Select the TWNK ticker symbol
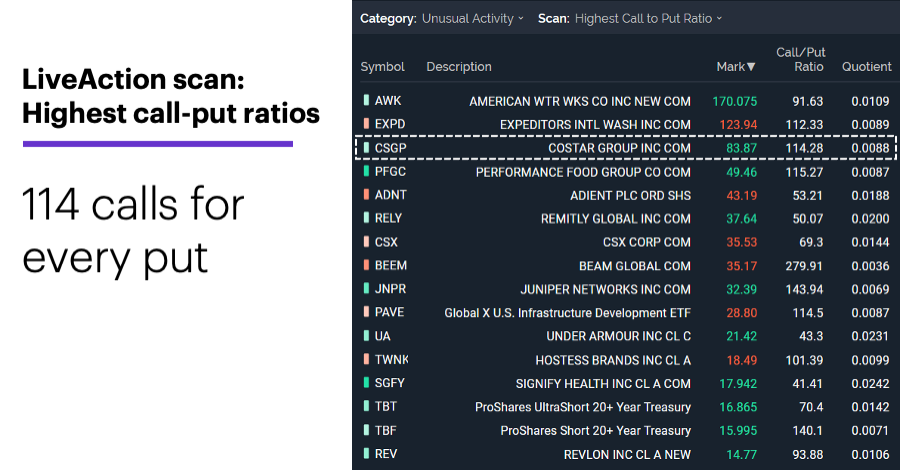 coord(391,360)
